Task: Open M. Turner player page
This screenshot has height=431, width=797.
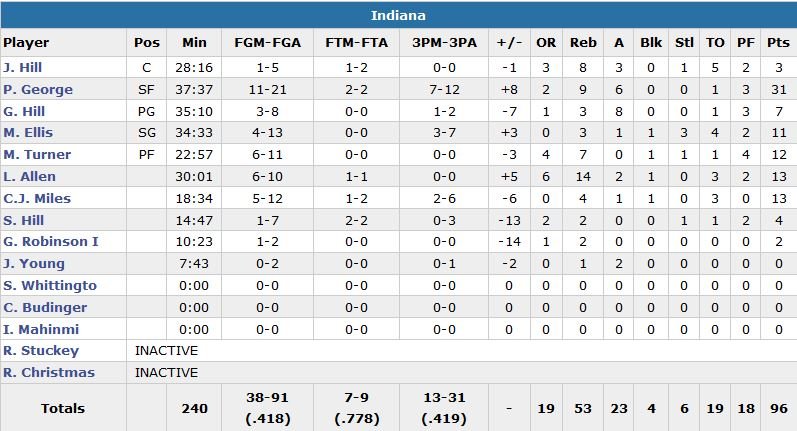Action: click(37, 155)
